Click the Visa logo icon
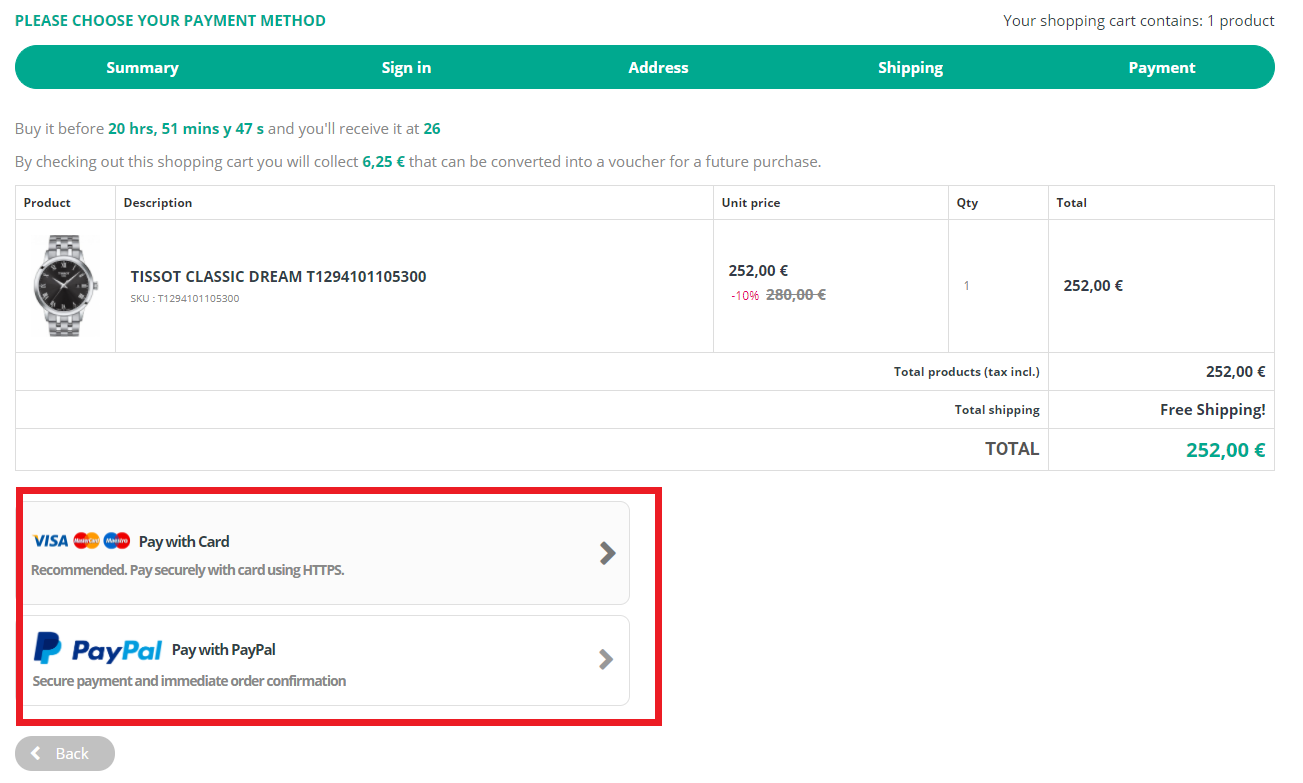The image size is (1303, 783). [x=51, y=541]
